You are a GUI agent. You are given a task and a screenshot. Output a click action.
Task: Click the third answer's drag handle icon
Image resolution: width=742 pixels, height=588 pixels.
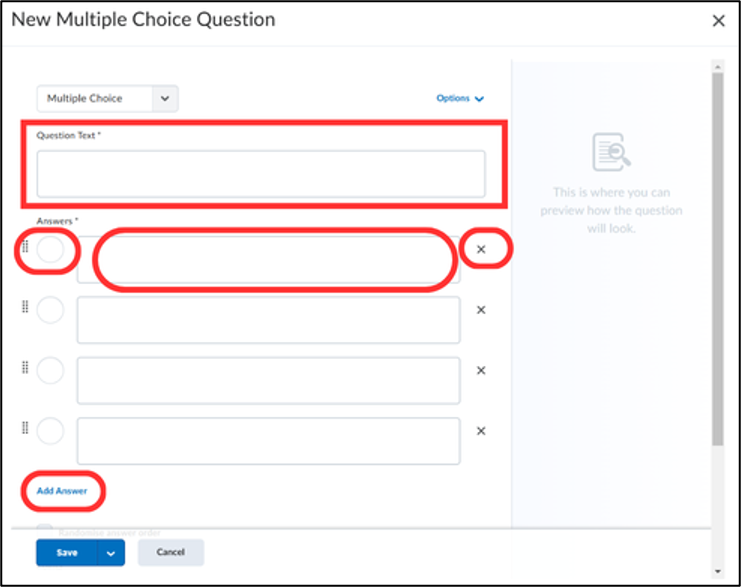pos(25,368)
